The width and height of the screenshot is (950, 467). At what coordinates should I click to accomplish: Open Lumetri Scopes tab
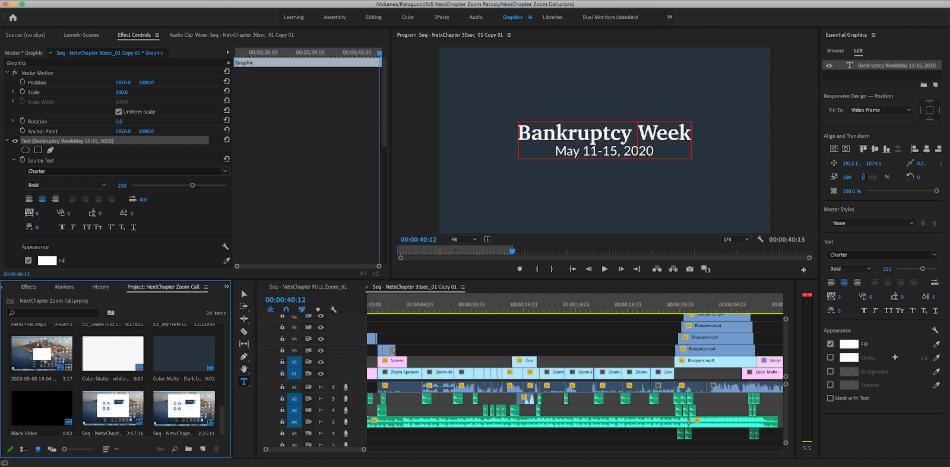pyautogui.click(x=82, y=35)
